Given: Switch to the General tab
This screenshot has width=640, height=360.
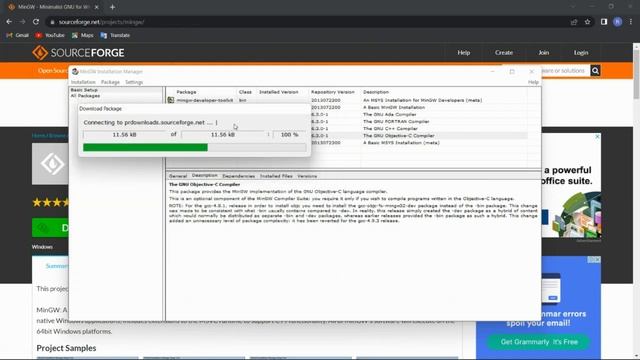Looking at the screenshot, I should click(178, 176).
